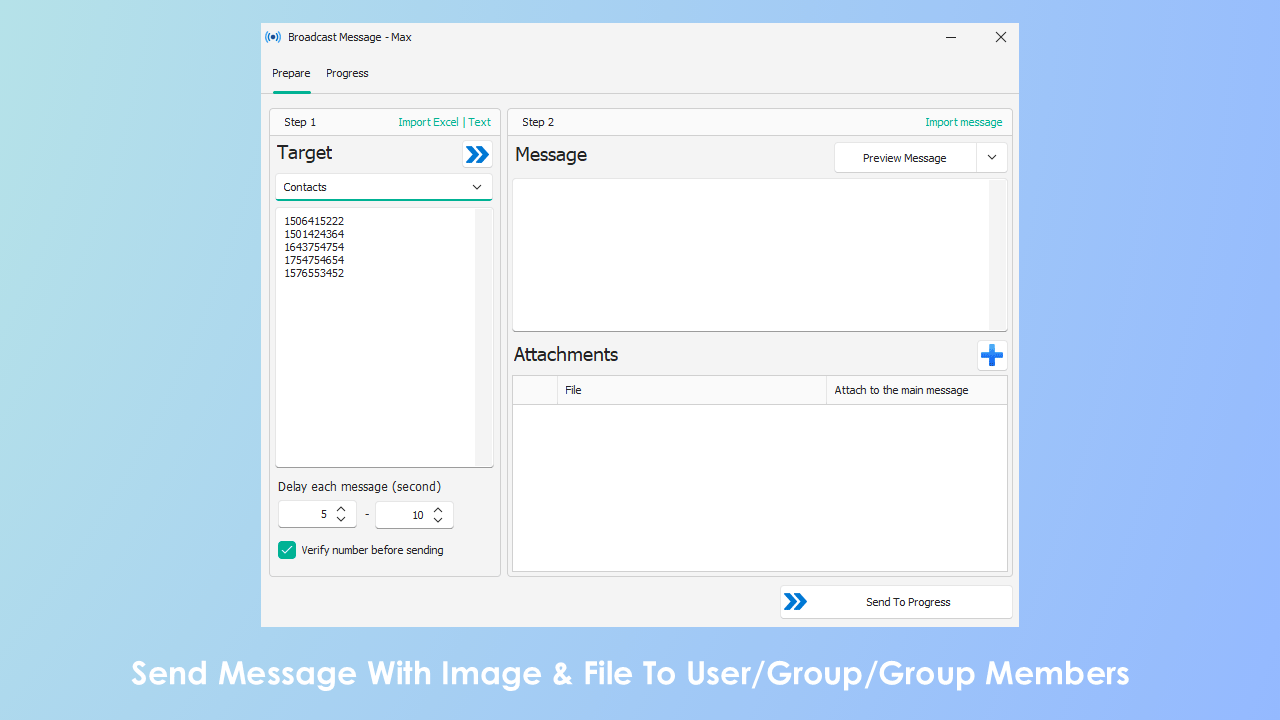Switch to the Progress tab
Screen dimensions: 1280x720
click(347, 73)
